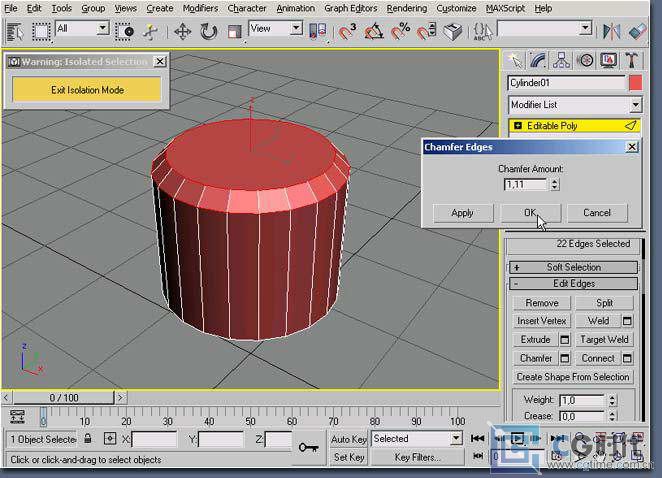Viewport: 662px width, 478px height.
Task: Toggle the selection lock padlock
Action: 88,438
